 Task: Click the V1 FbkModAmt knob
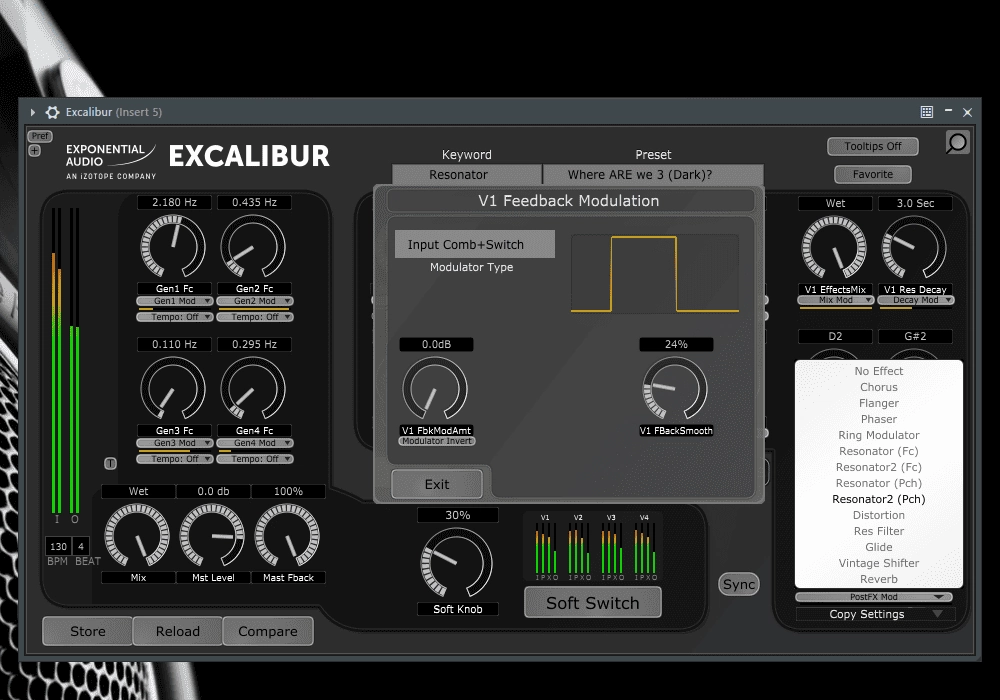(x=435, y=388)
